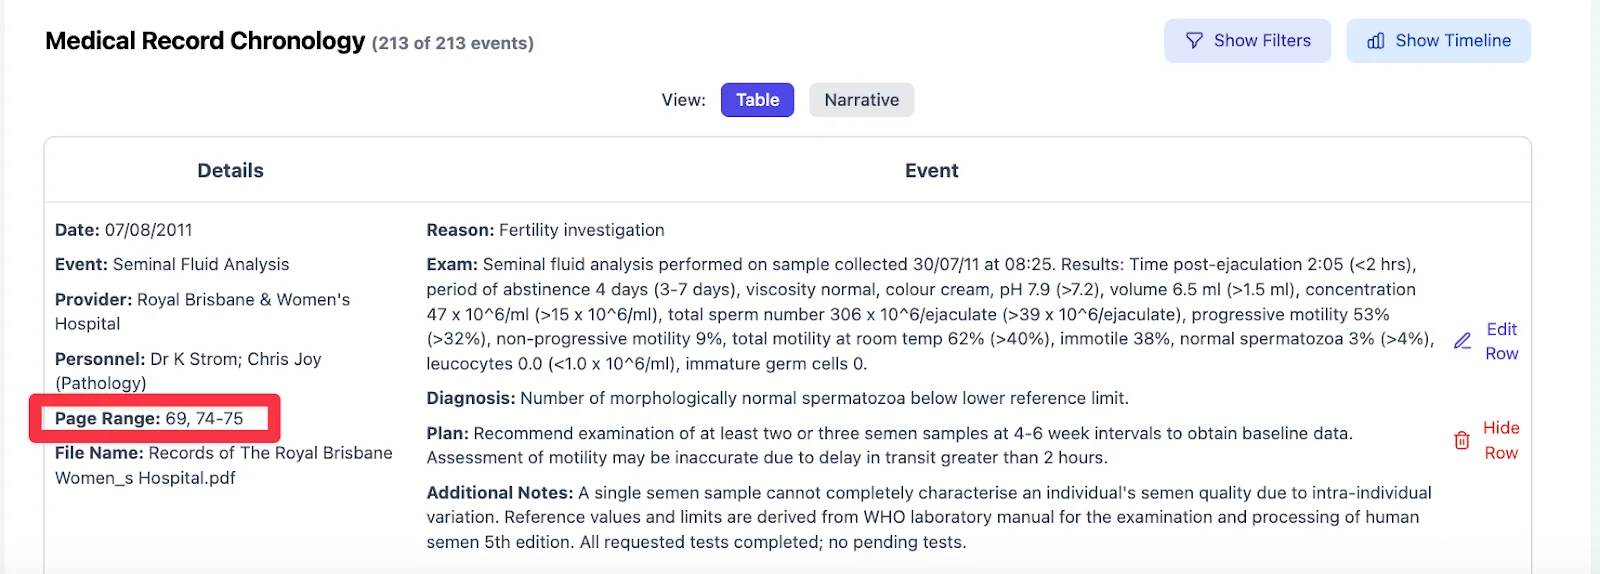The width and height of the screenshot is (1600, 574).
Task: Click the Diagnosis line in the Event column
Action: tap(777, 398)
